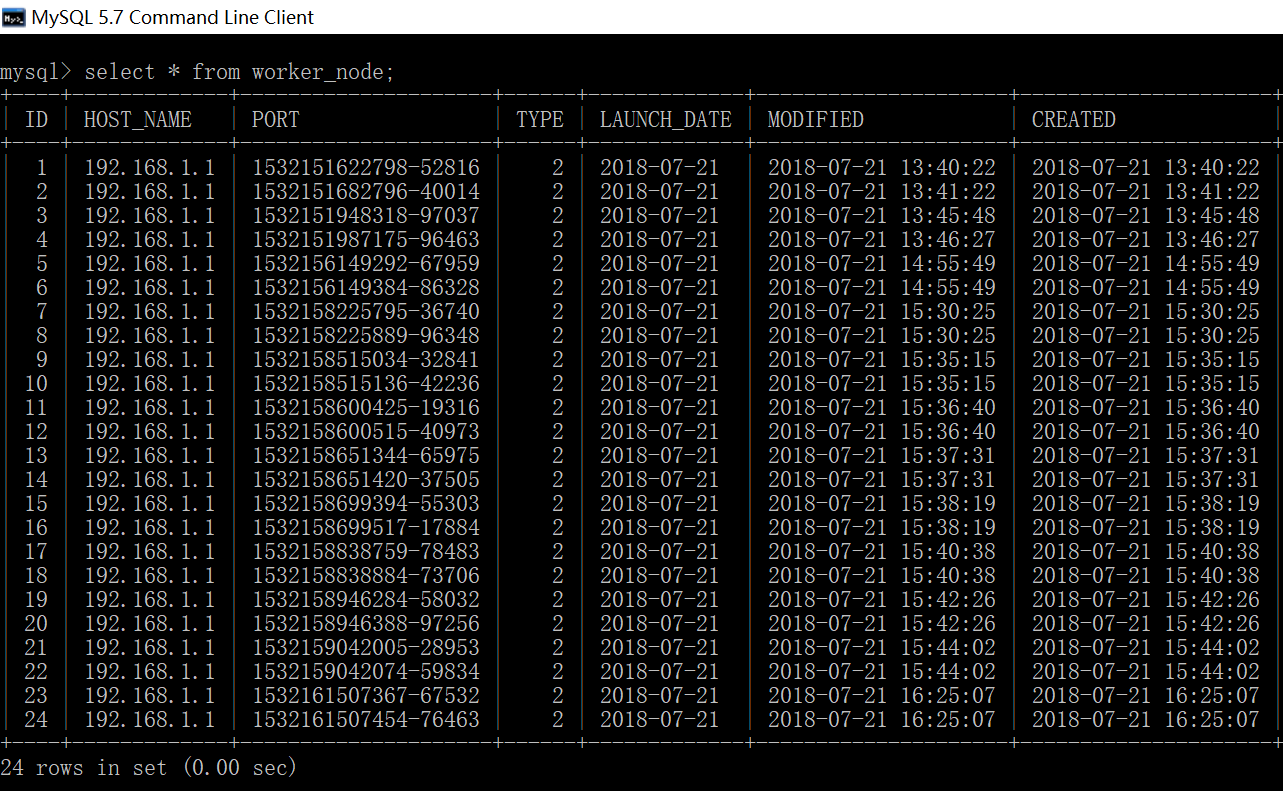Click the HOST_NAME column header
1283x791 pixels.
[x=137, y=120]
